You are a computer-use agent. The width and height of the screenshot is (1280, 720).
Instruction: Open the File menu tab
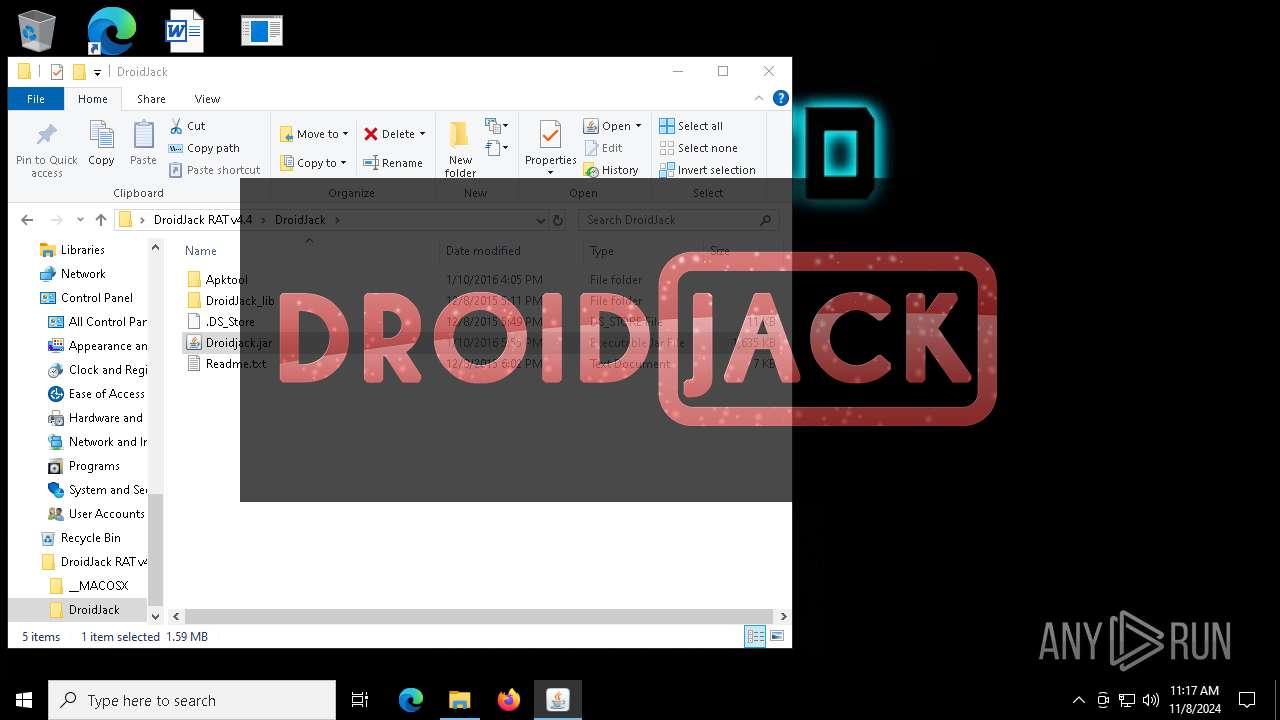36,99
